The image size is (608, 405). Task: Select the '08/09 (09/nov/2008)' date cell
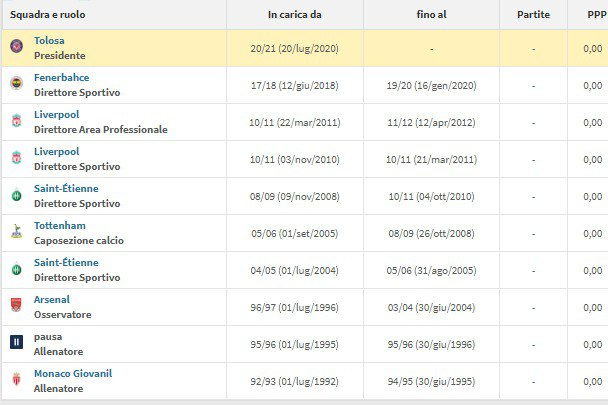click(294, 197)
